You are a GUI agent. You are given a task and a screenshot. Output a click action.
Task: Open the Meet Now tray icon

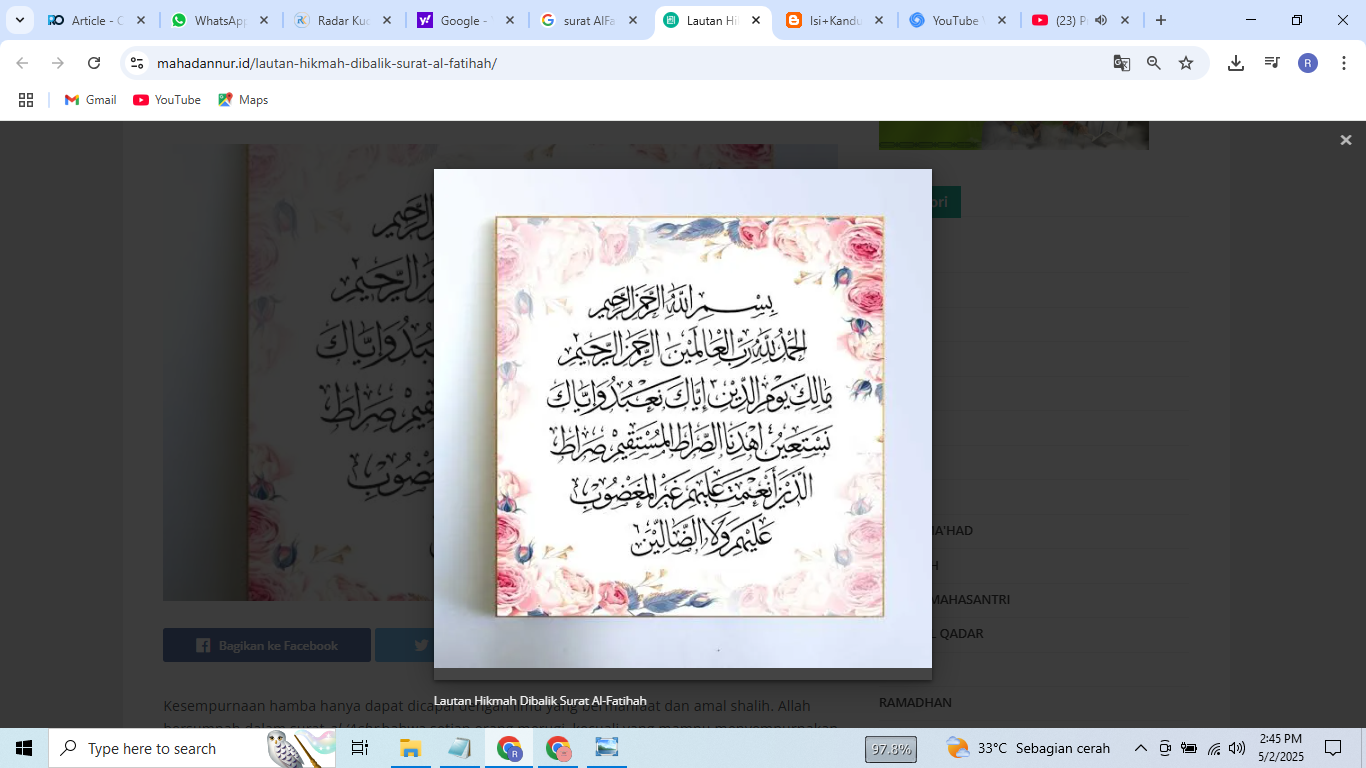tap(1165, 748)
